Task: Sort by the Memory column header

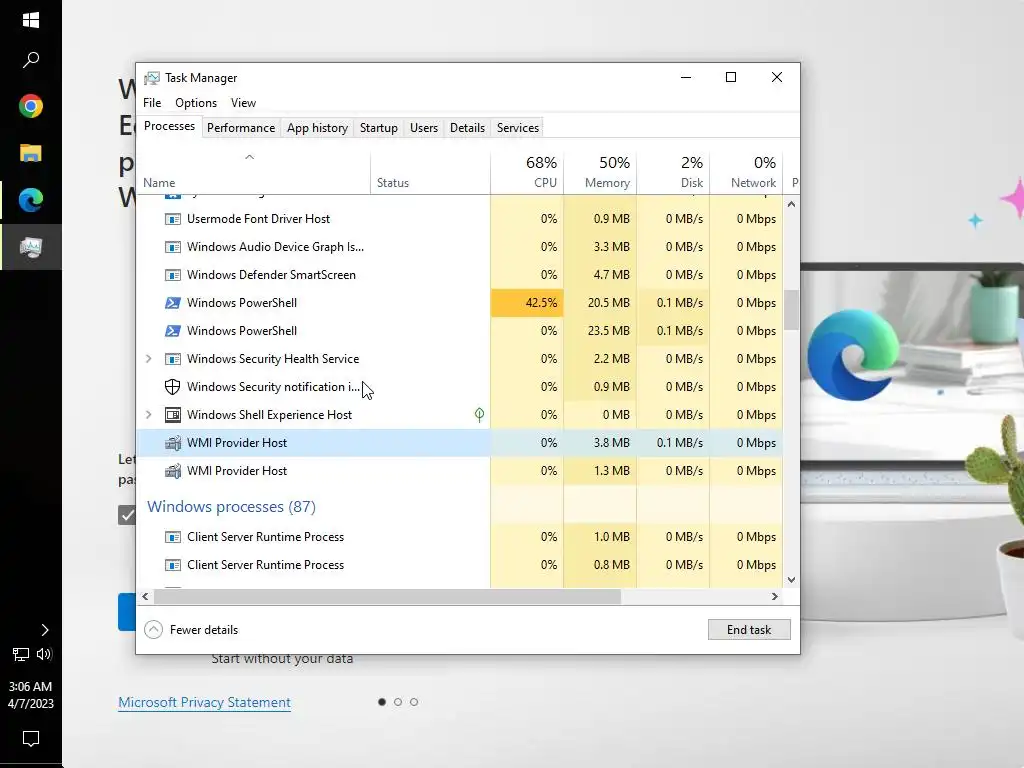Action: click(x=600, y=173)
